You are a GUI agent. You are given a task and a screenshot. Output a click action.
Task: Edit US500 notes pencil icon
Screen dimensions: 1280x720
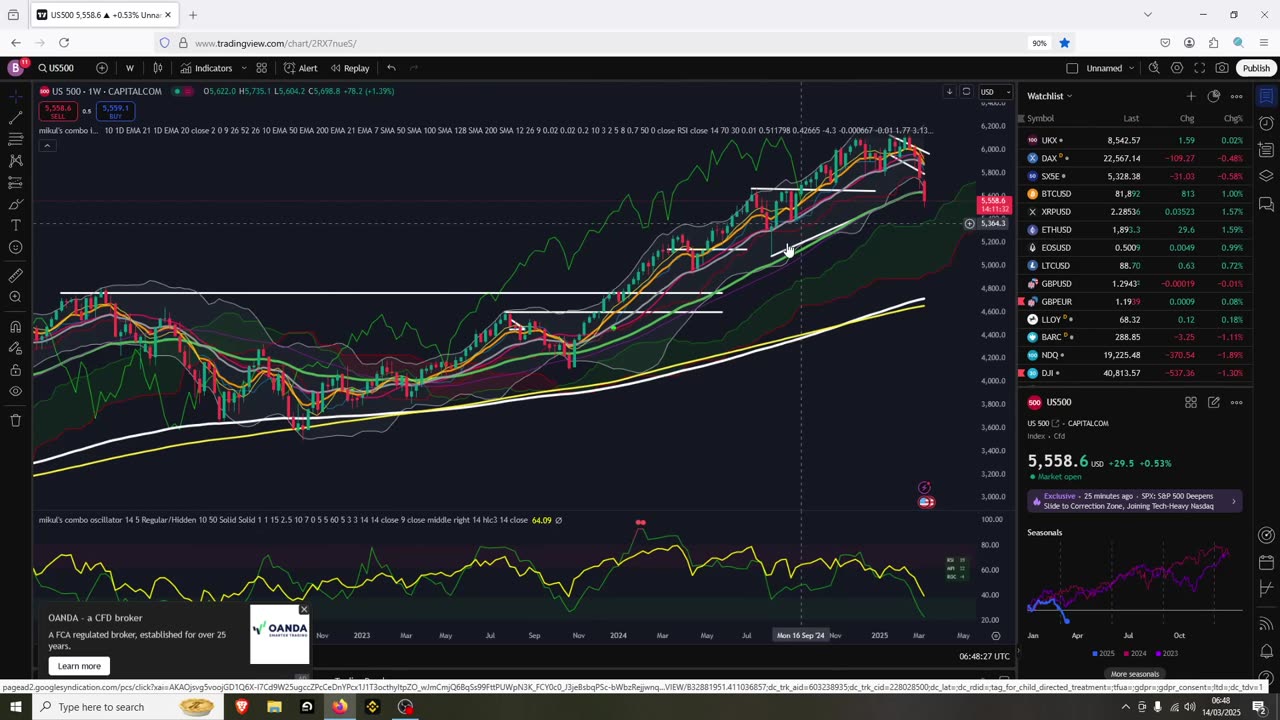pyautogui.click(x=1213, y=402)
